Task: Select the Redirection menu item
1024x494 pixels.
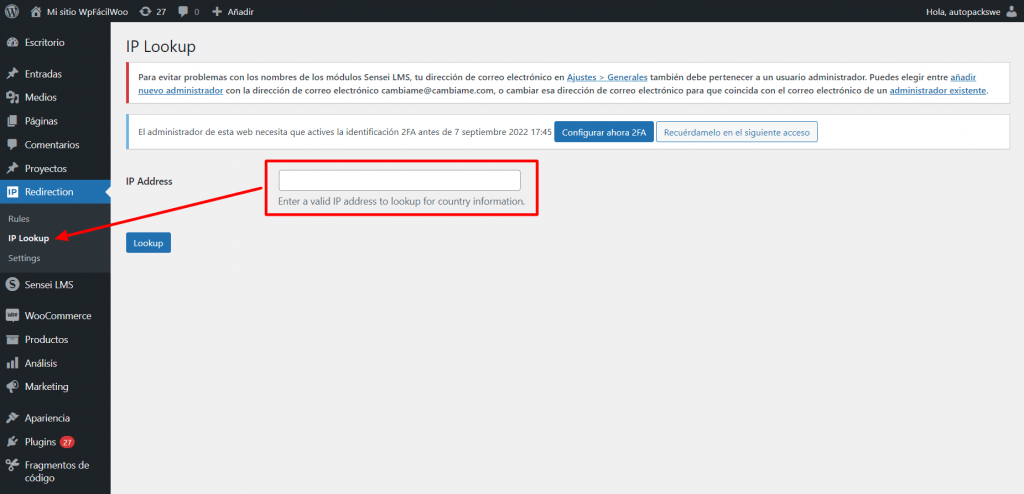Action: [55, 191]
